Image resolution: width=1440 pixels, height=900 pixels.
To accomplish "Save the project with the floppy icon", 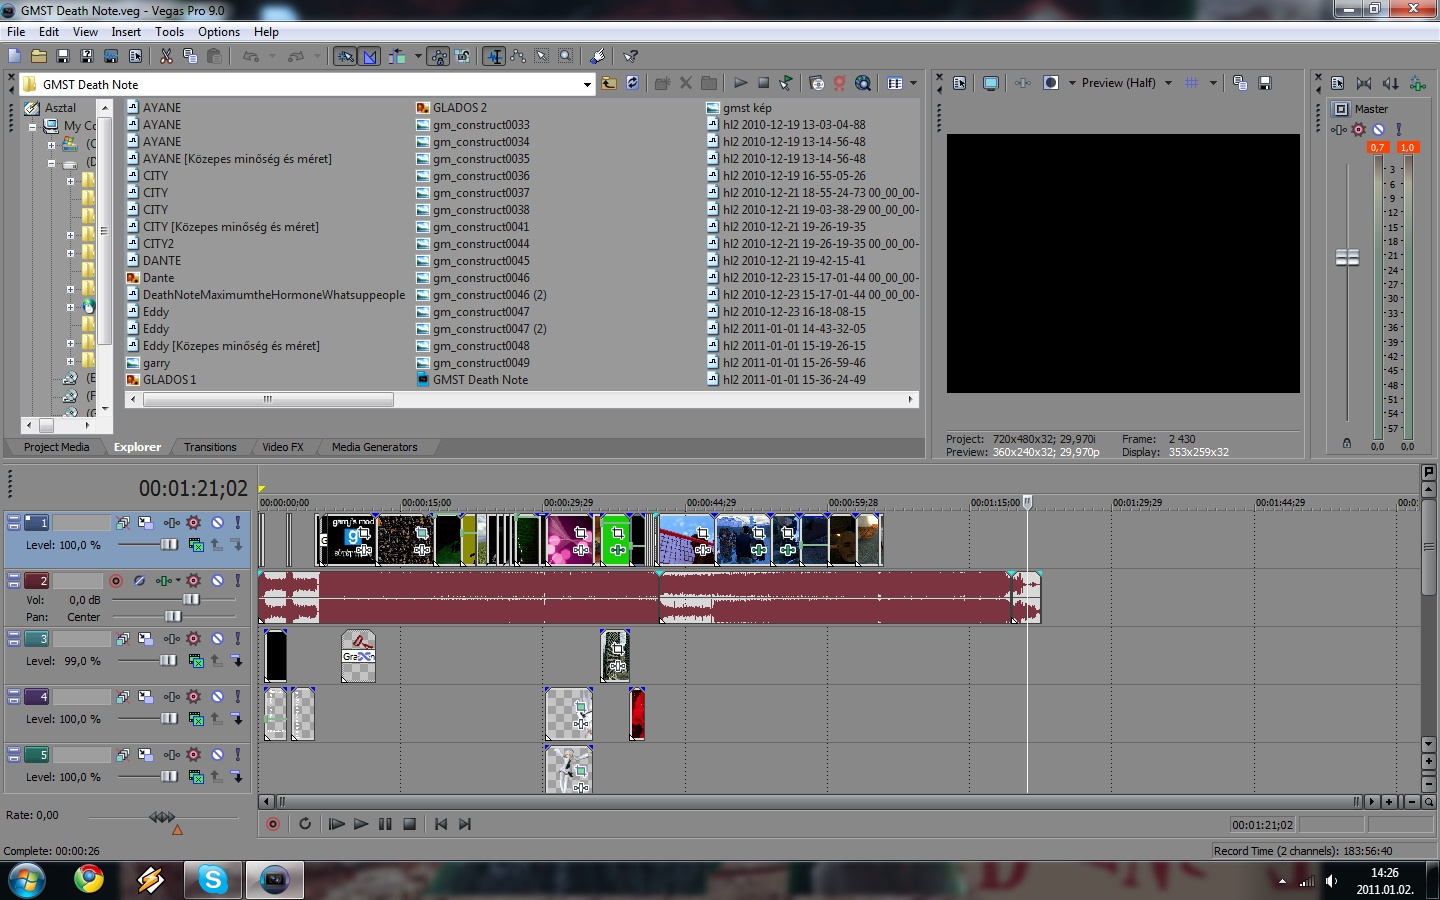I will point(63,56).
